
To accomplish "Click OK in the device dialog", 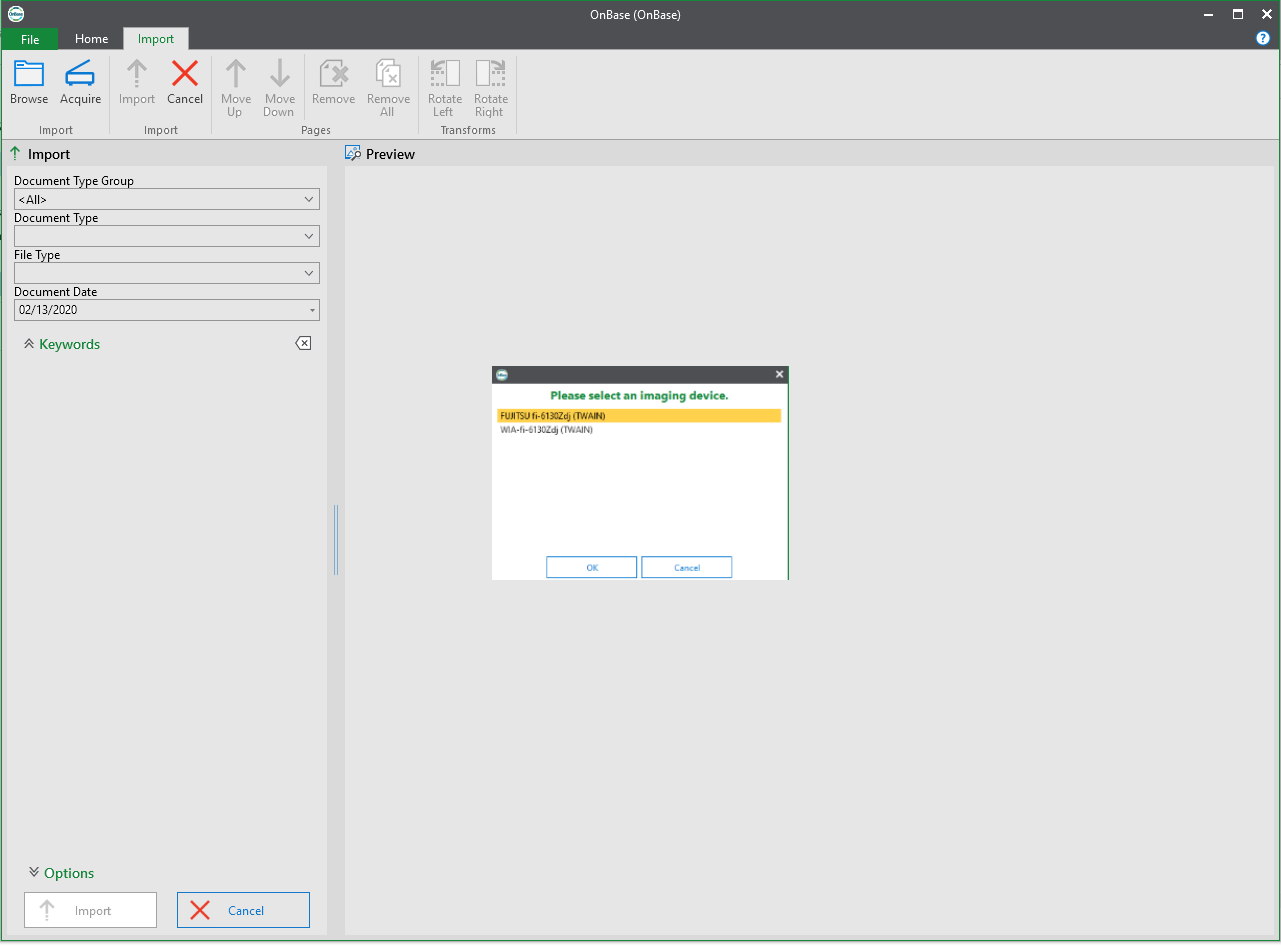I will coord(592,567).
